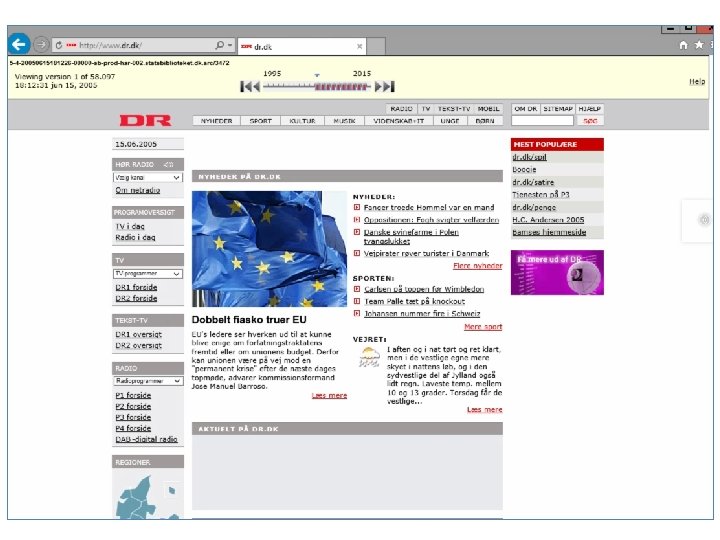720x540 pixels.
Task: Click the MOBIL top navigation item
Action: click(488, 109)
